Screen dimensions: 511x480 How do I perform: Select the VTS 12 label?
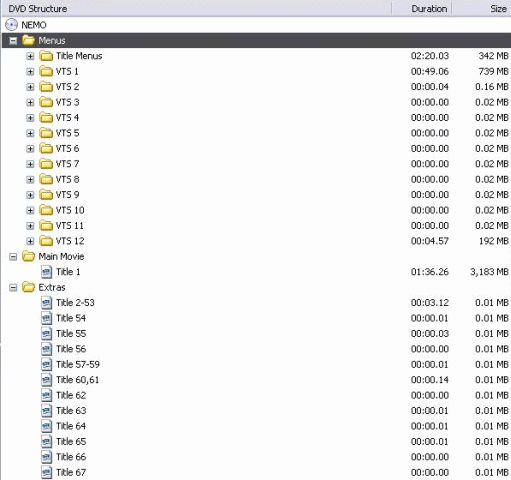[70, 241]
